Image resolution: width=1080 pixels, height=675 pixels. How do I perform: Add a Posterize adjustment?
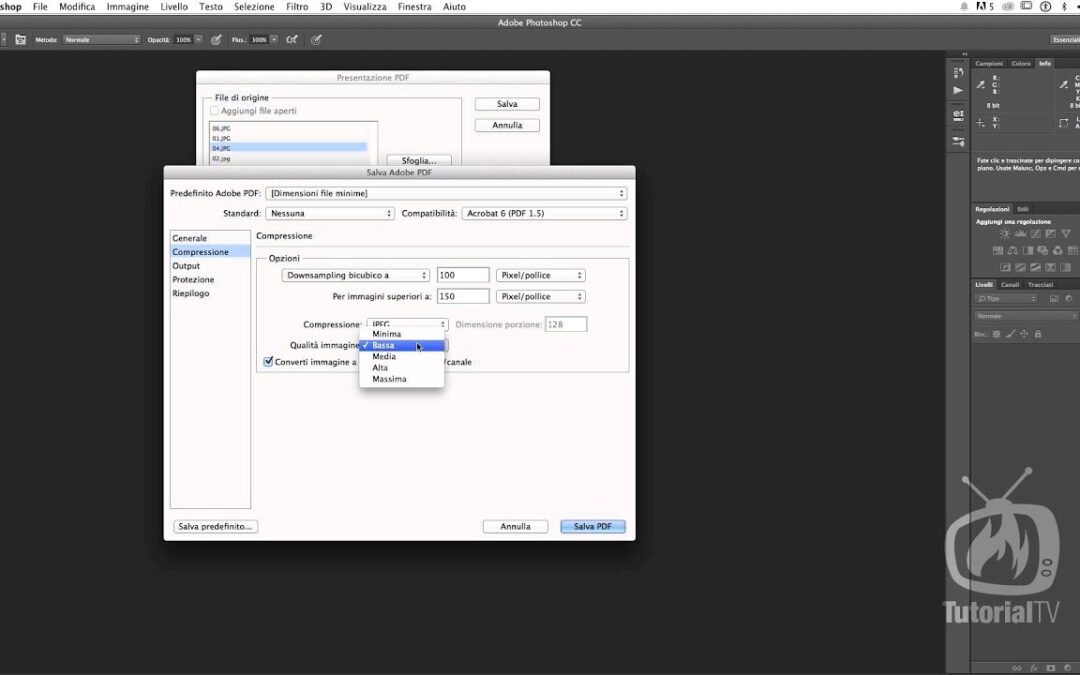pos(1020,267)
